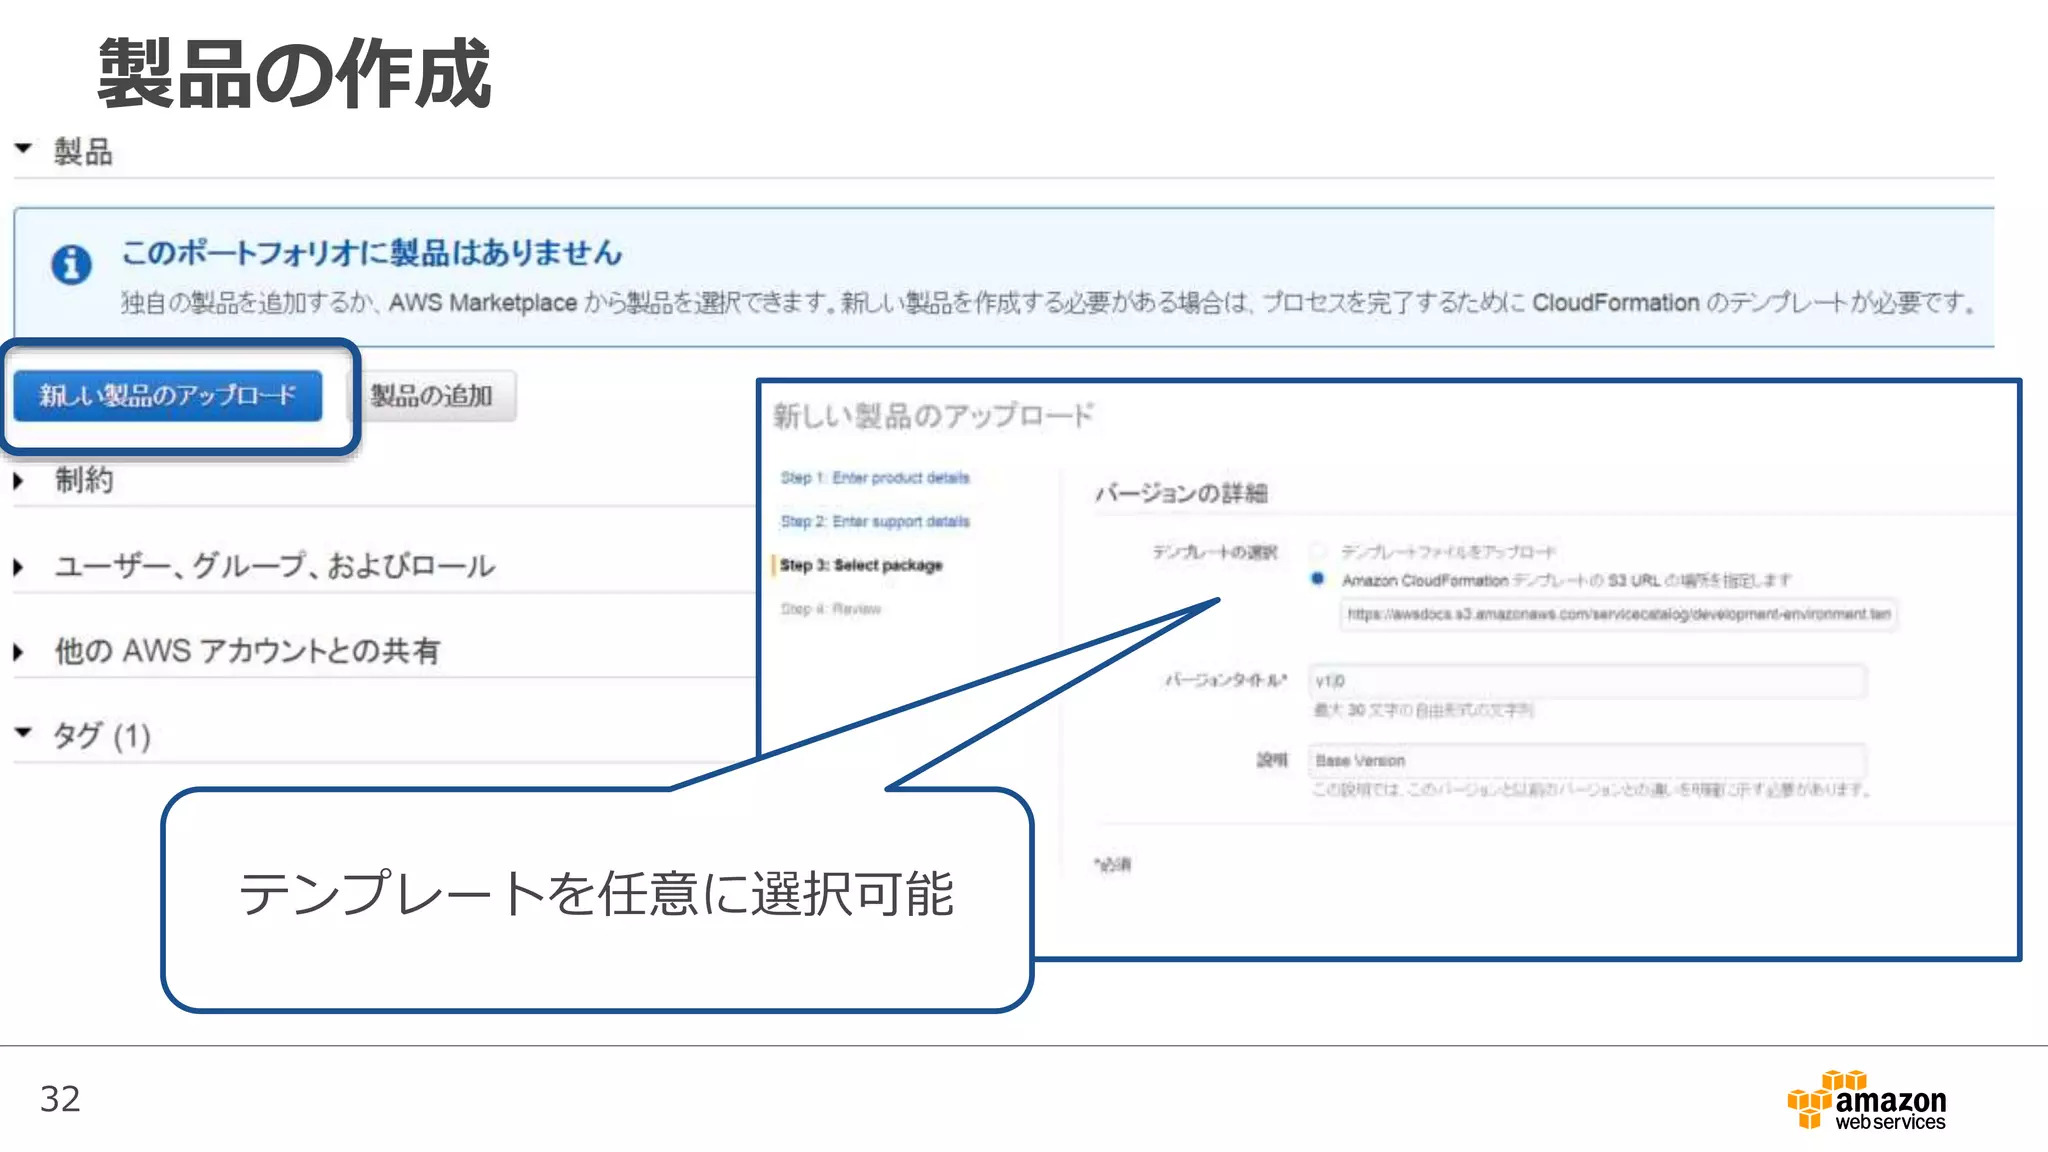Click the バージョンの詳細 heading
The height and width of the screenshot is (1152, 2048).
pos(1181,493)
